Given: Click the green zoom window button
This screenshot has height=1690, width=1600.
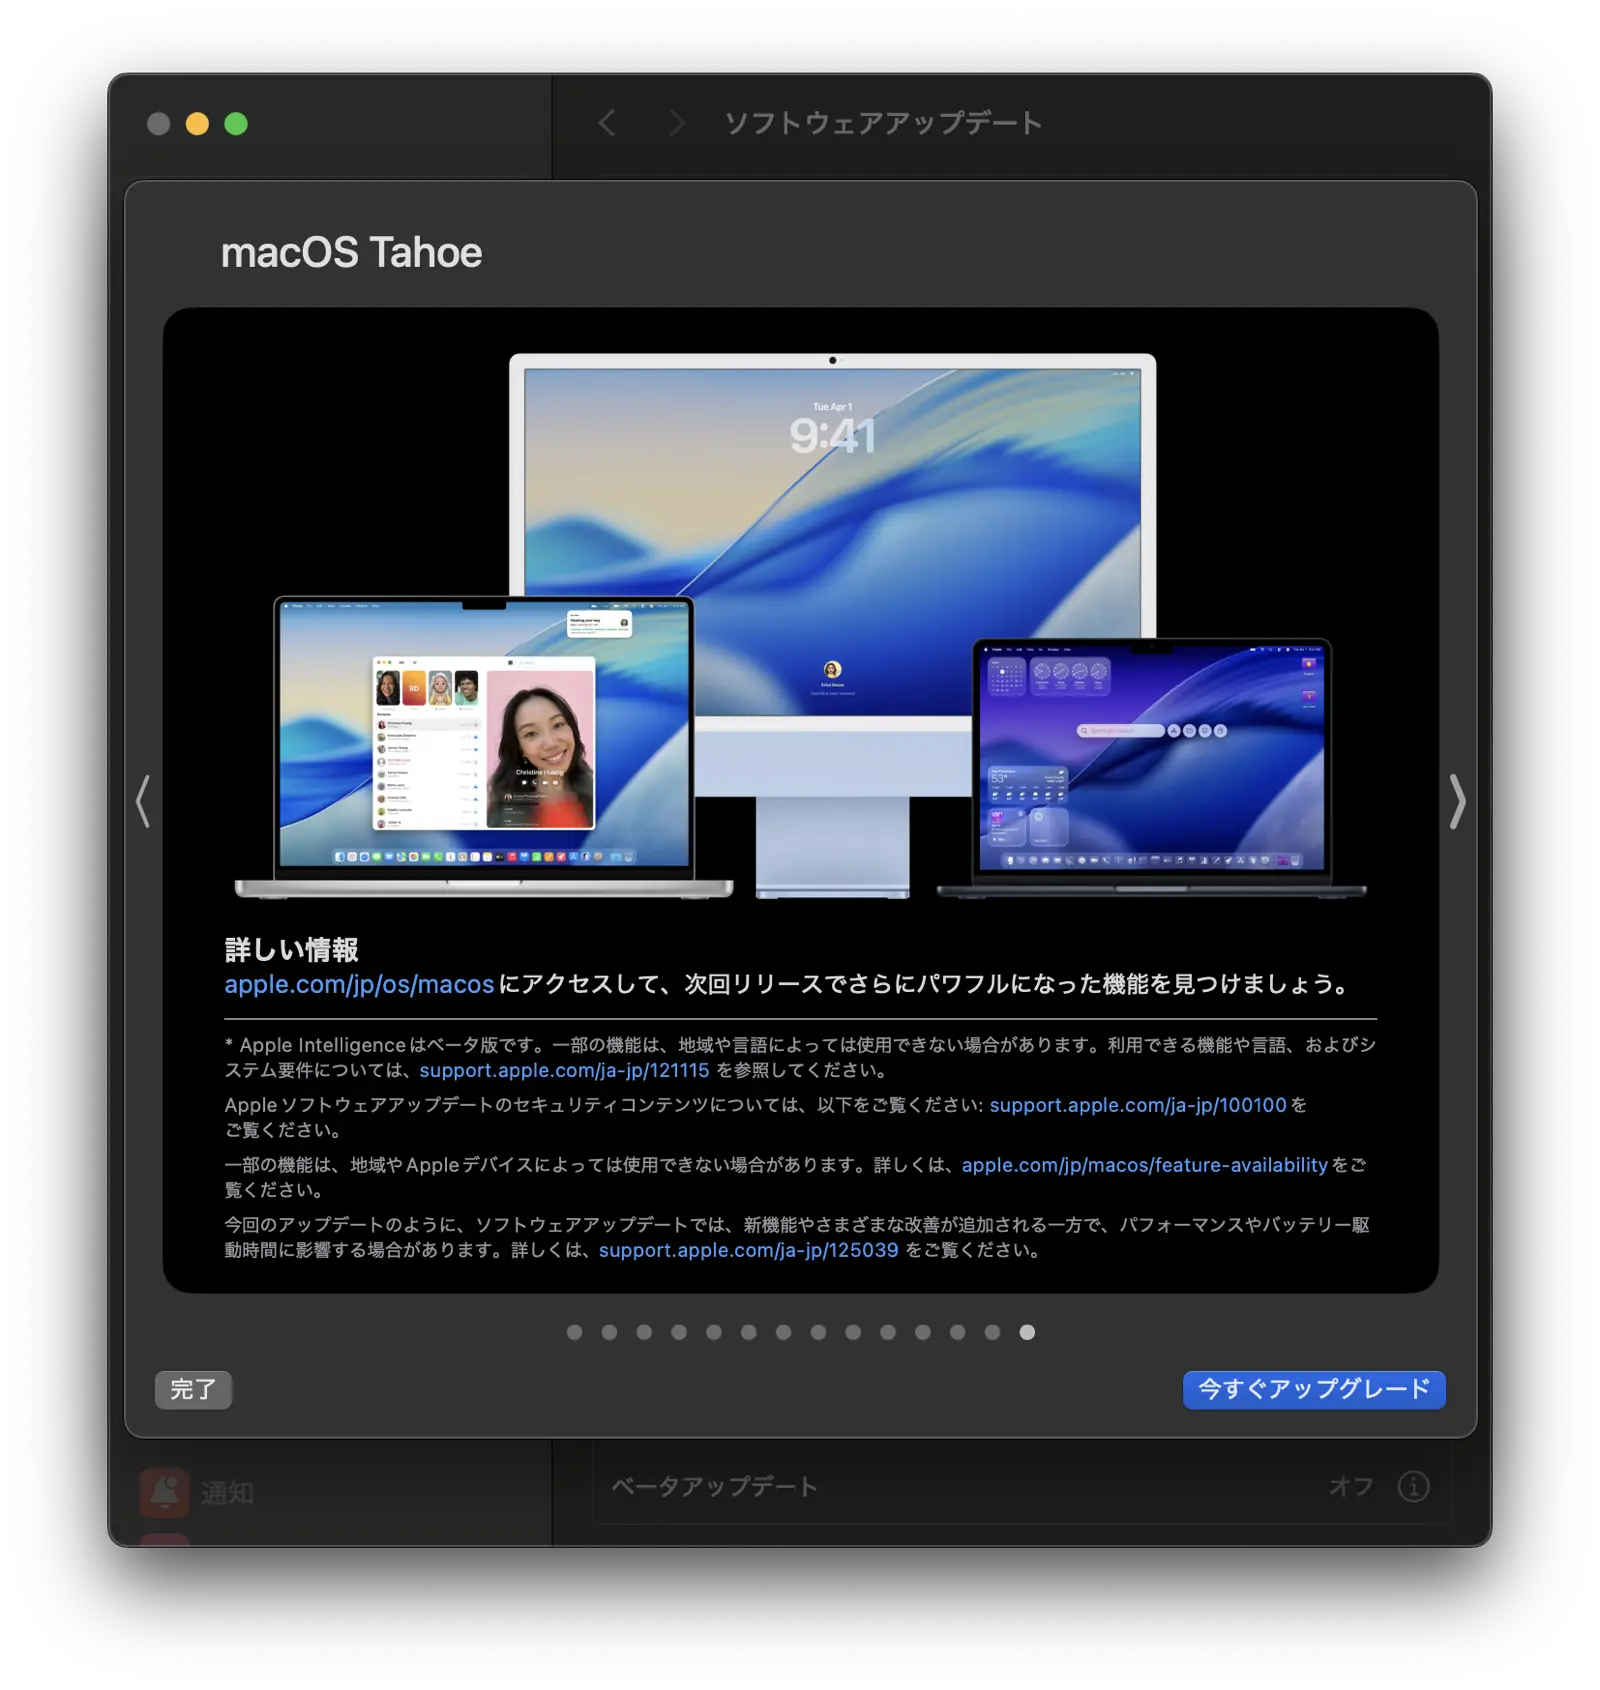Looking at the screenshot, I should pyautogui.click(x=236, y=123).
